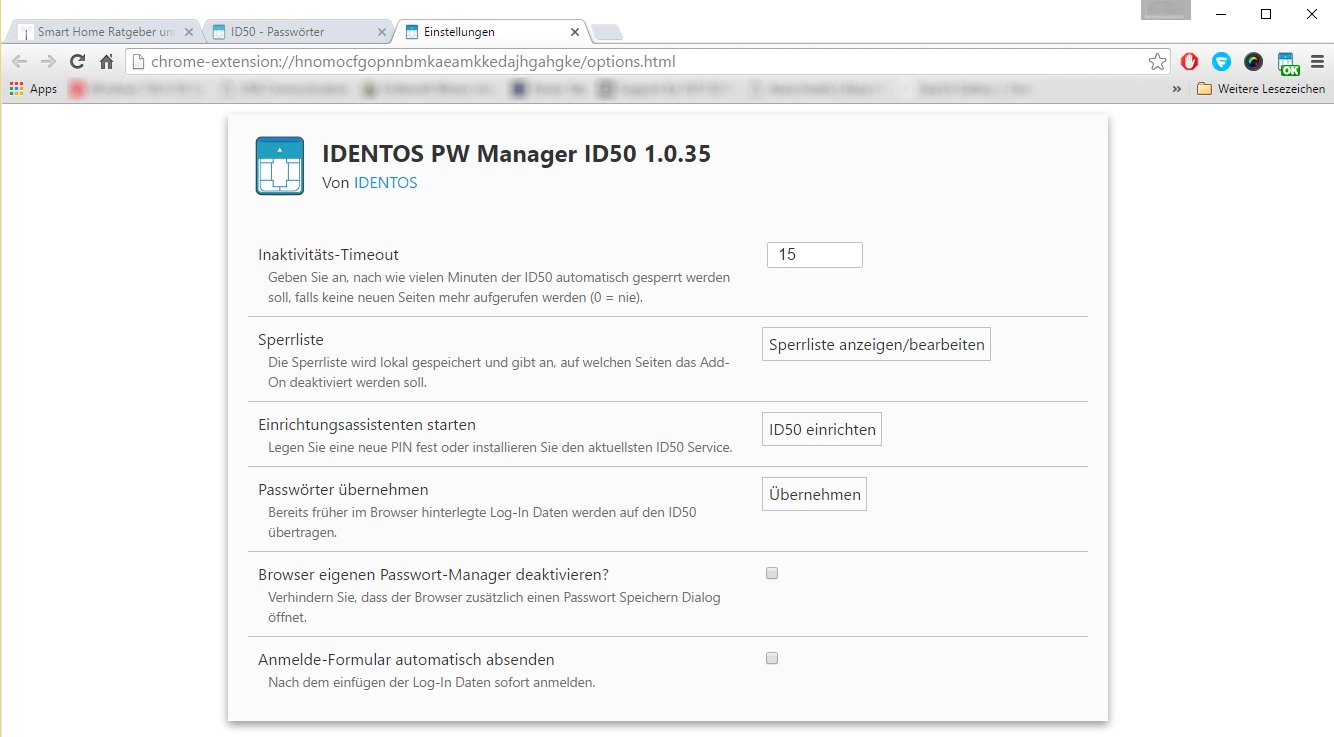Open the 'Weitere Lesezeichen' bookmarks folder
Screen dimensions: 1334x737
coord(1260,89)
